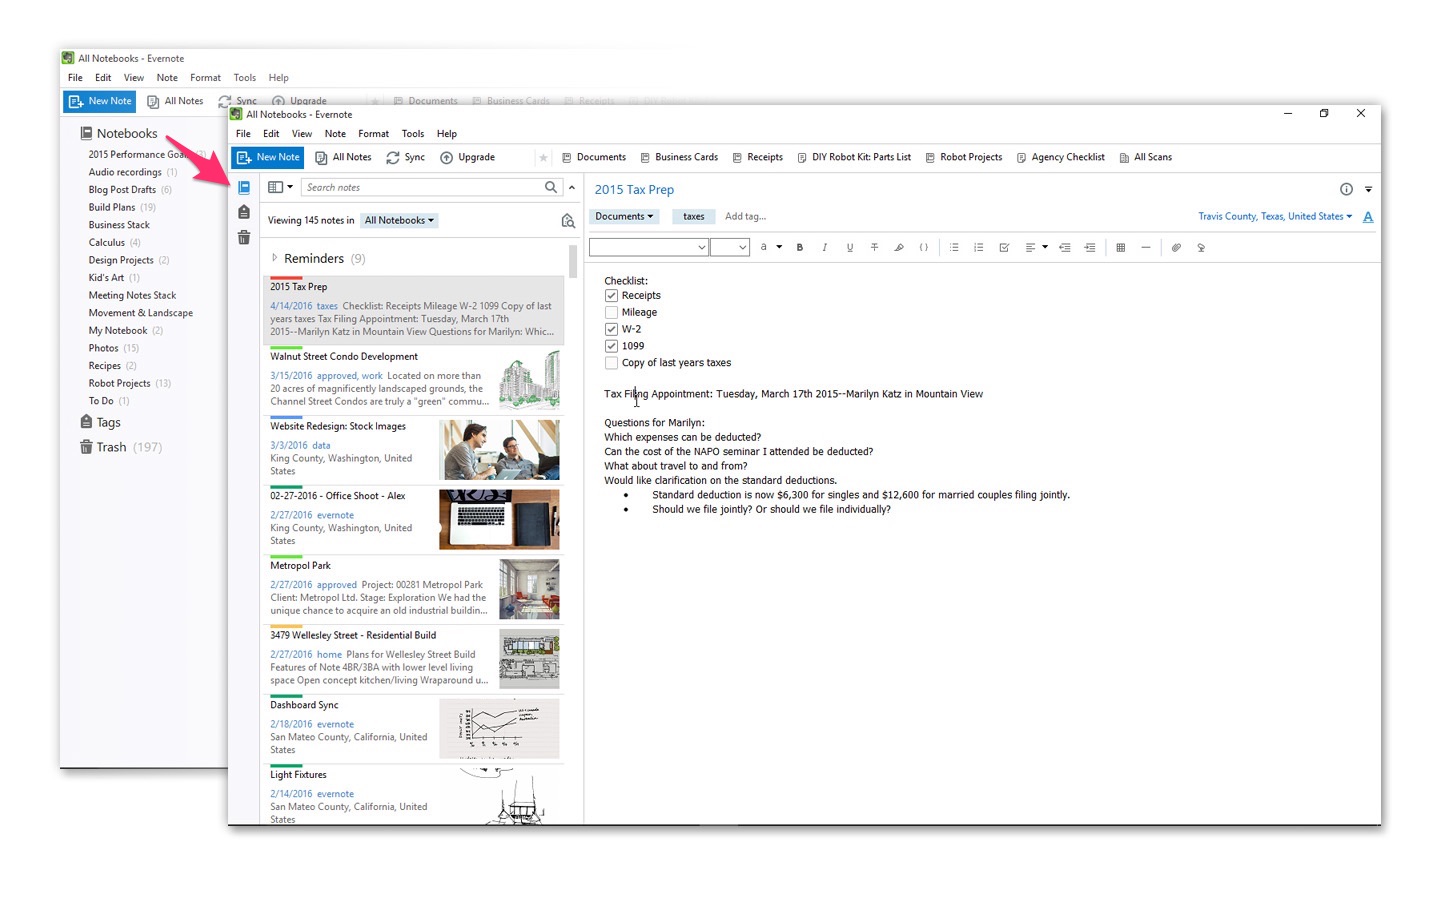Open the Help menu in the back window
Screen dimensions: 1440x900
click(x=279, y=78)
